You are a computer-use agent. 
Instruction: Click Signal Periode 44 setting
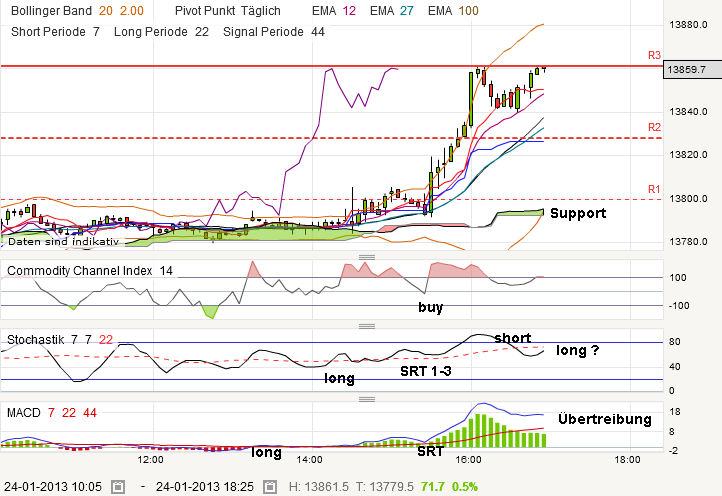[274, 32]
